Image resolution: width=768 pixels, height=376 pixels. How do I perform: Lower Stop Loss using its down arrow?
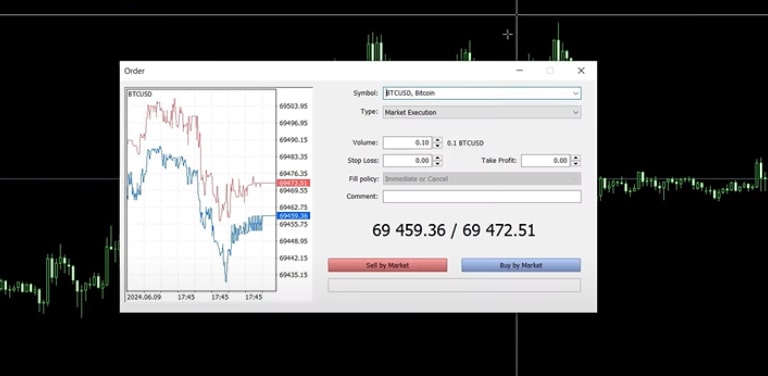[438, 164]
